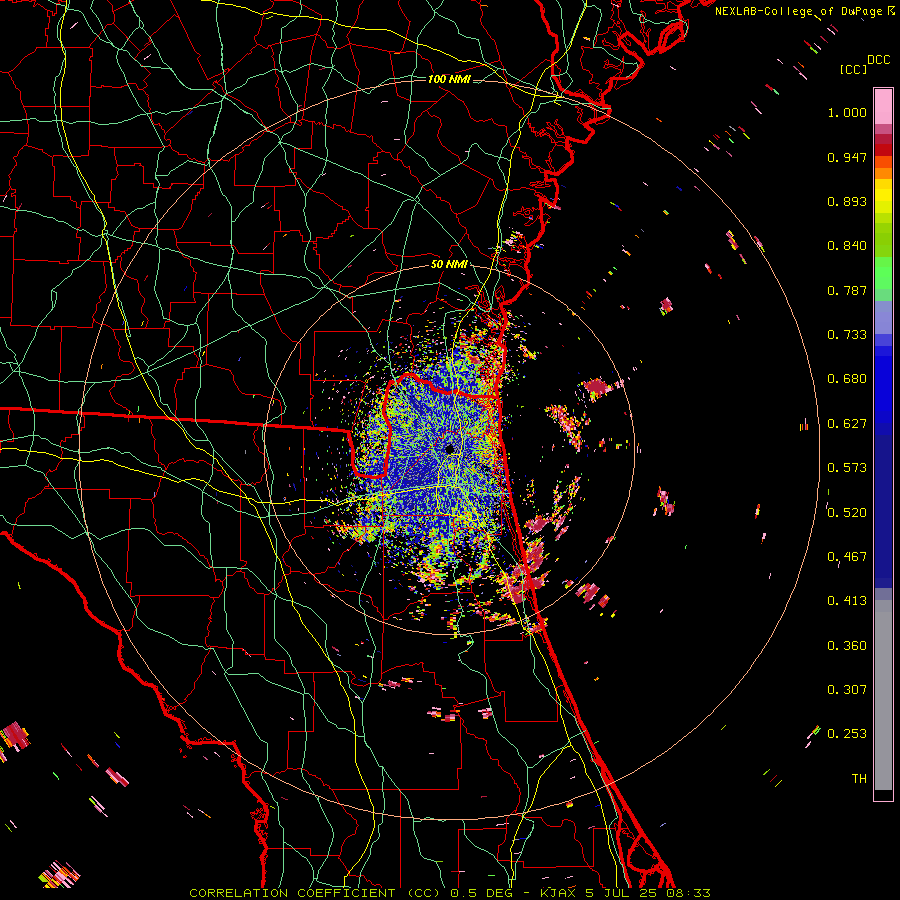Image resolution: width=900 pixels, height=900 pixels.
Task: Click the TH threshold label
Action: pos(859,779)
